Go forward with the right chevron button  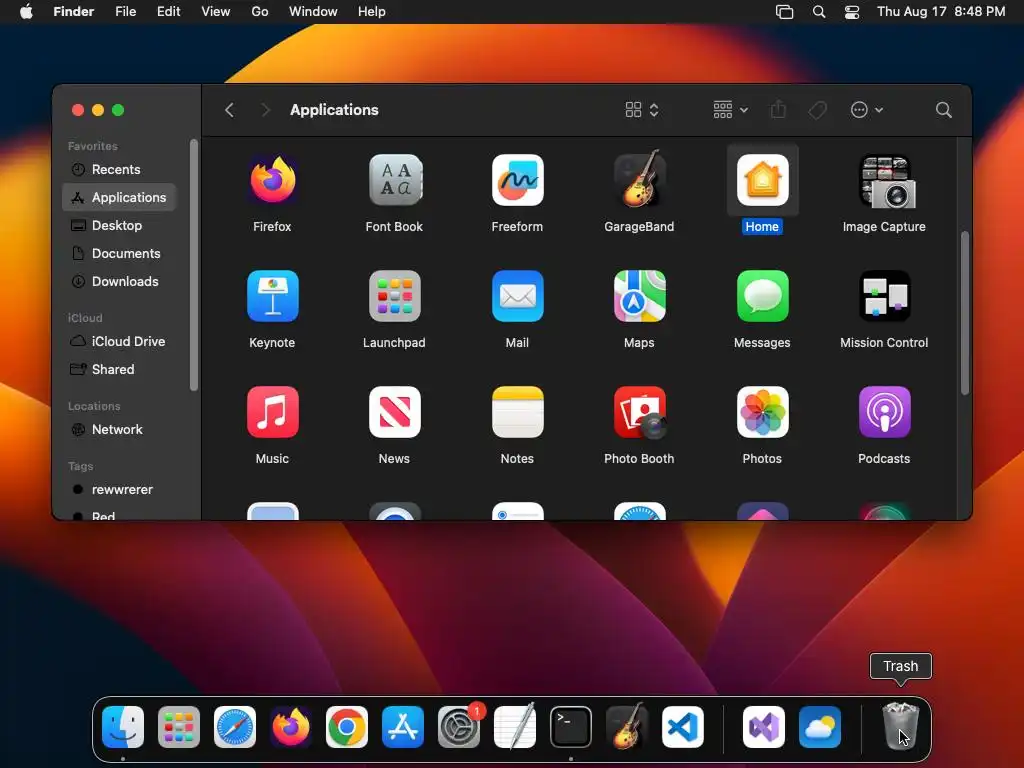pos(265,110)
